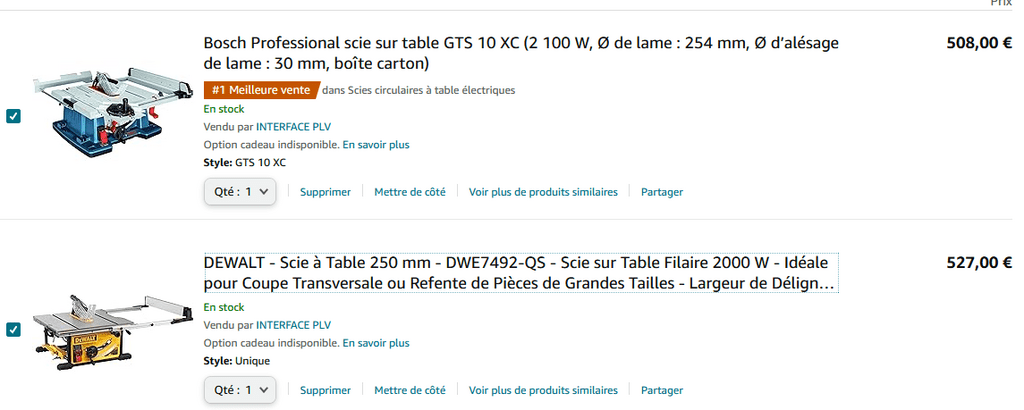The width and height of the screenshot is (1024, 410).
Task: Select Mettre de côté for DEWALT saw
Action: [x=410, y=390]
